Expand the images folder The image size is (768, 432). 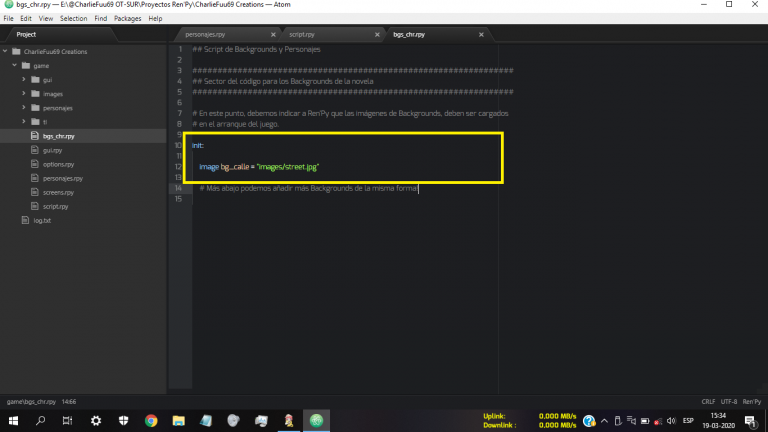[x=23, y=93]
